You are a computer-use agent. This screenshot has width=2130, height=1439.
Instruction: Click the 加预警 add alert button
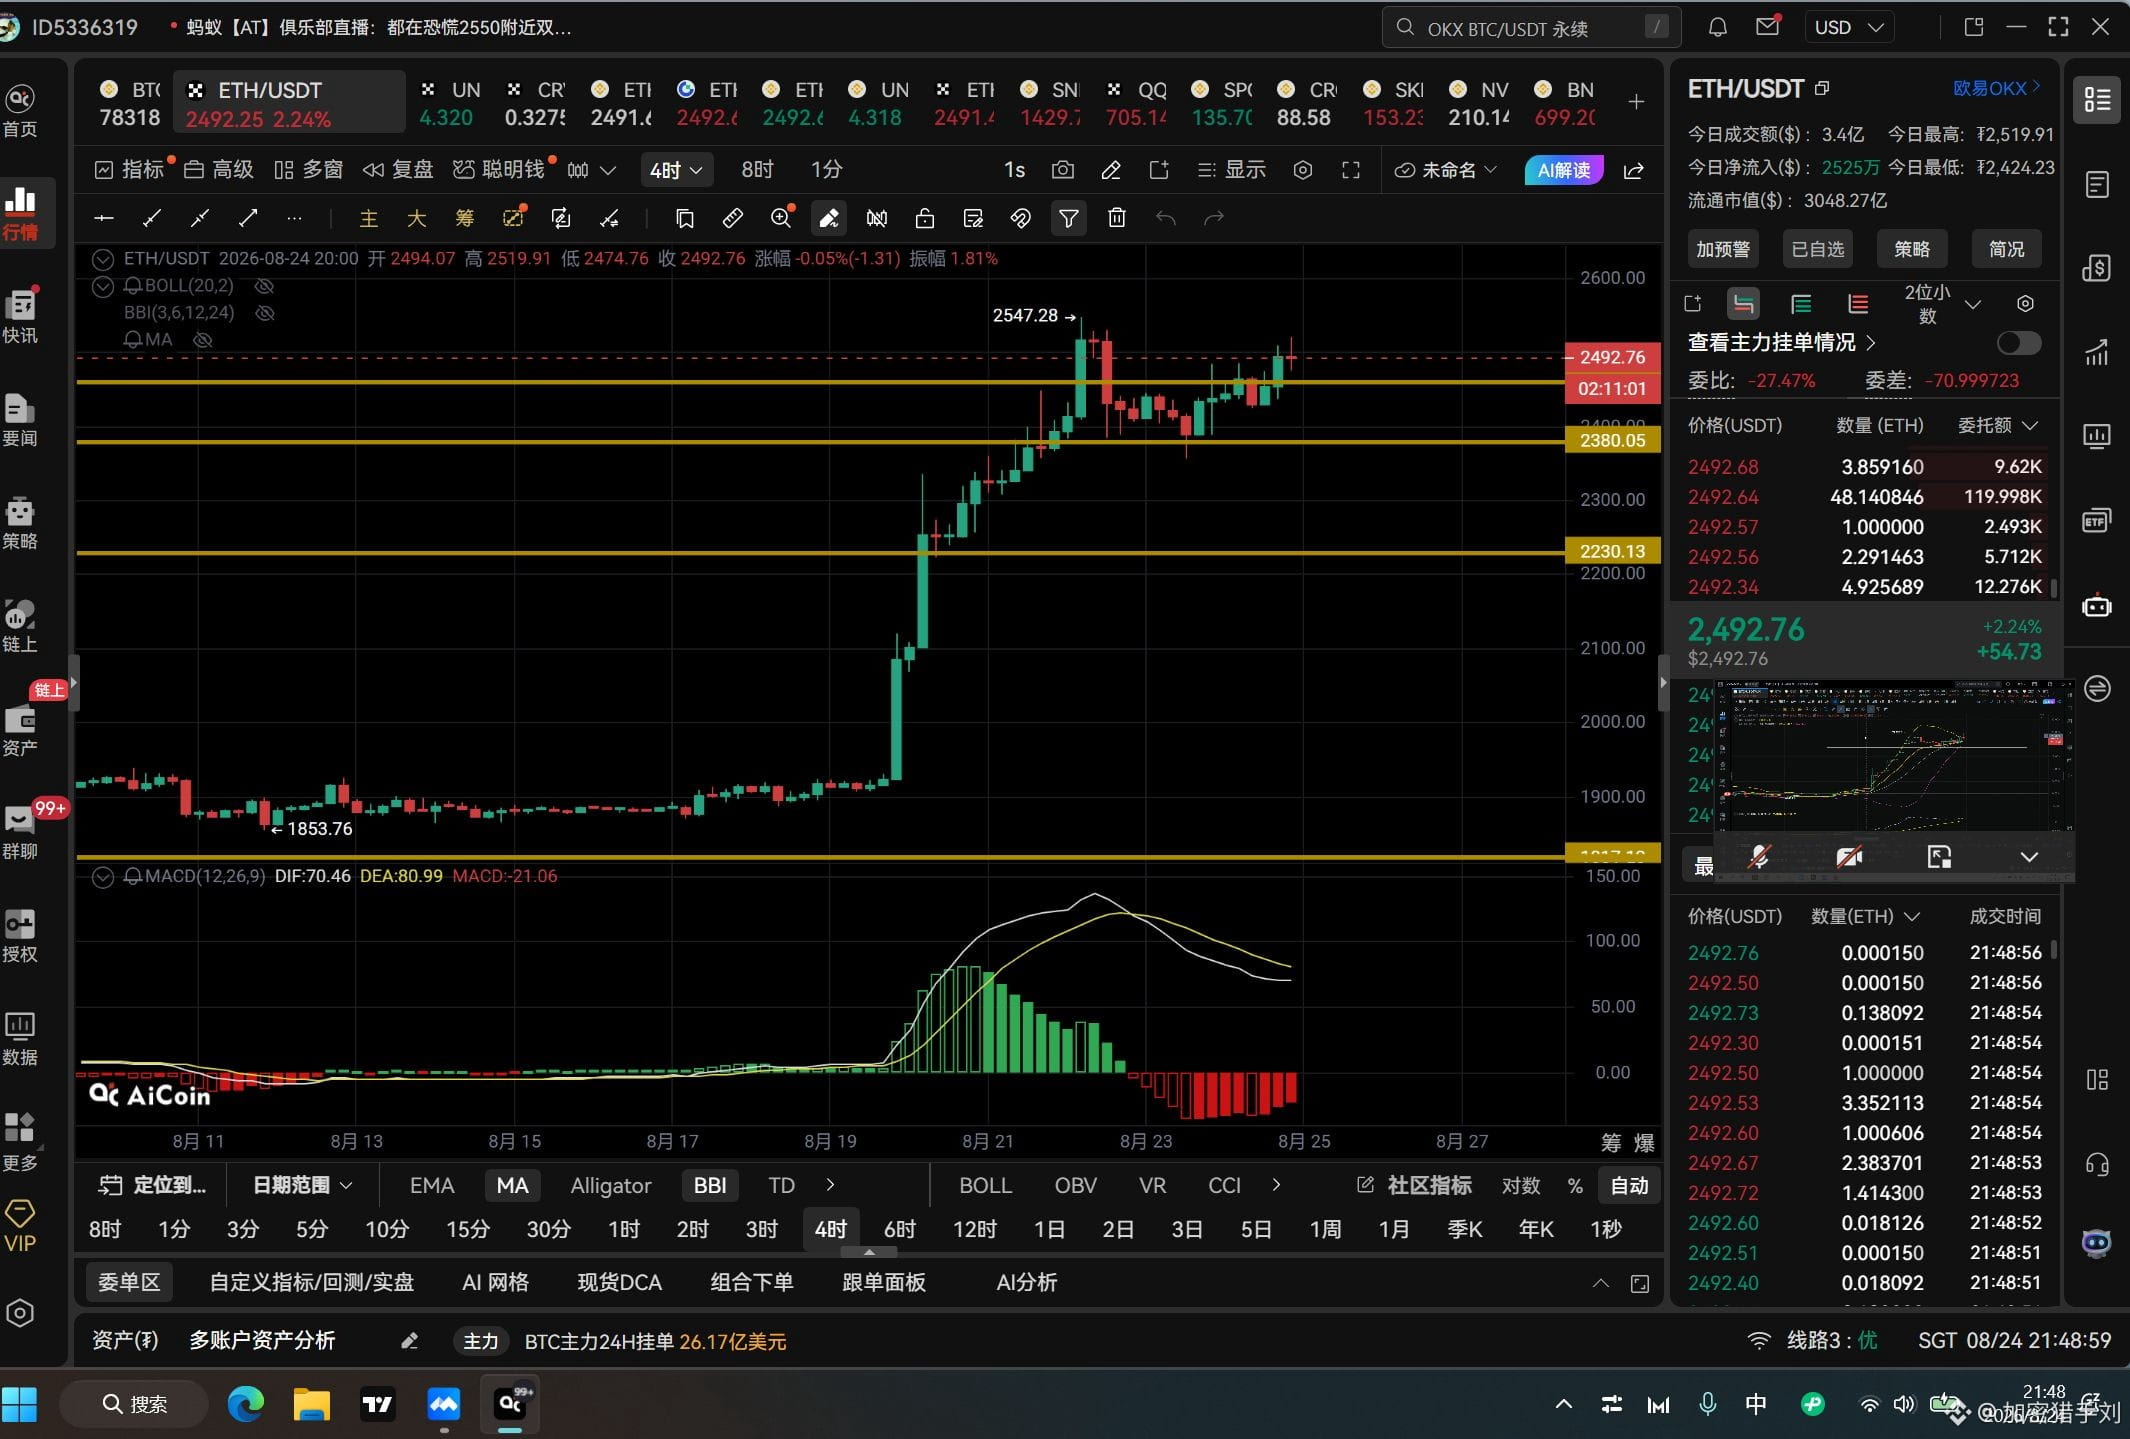click(1723, 249)
